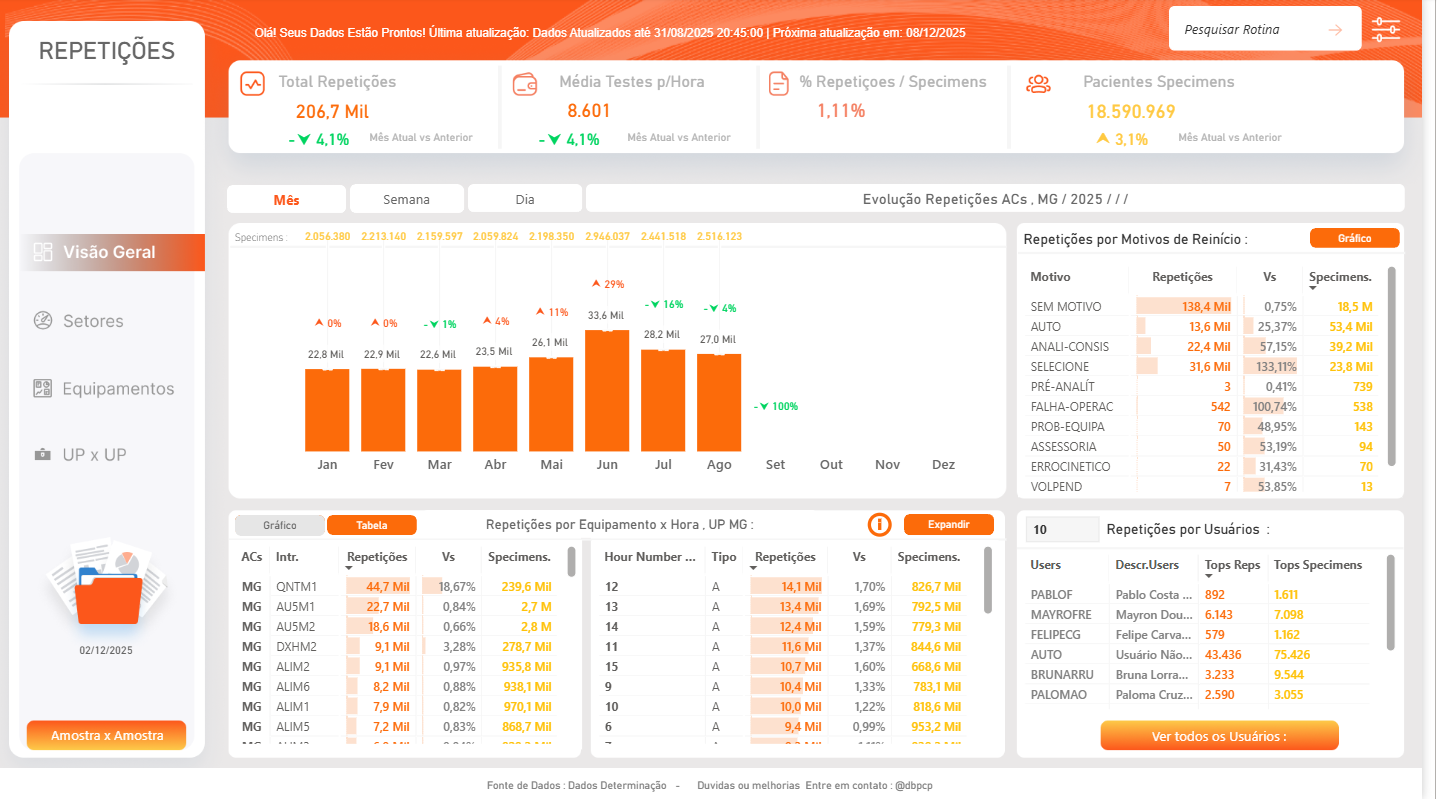Click the search arrow in Pesquisar Rotina
The width and height of the screenshot is (1437, 799).
[x=1335, y=30]
